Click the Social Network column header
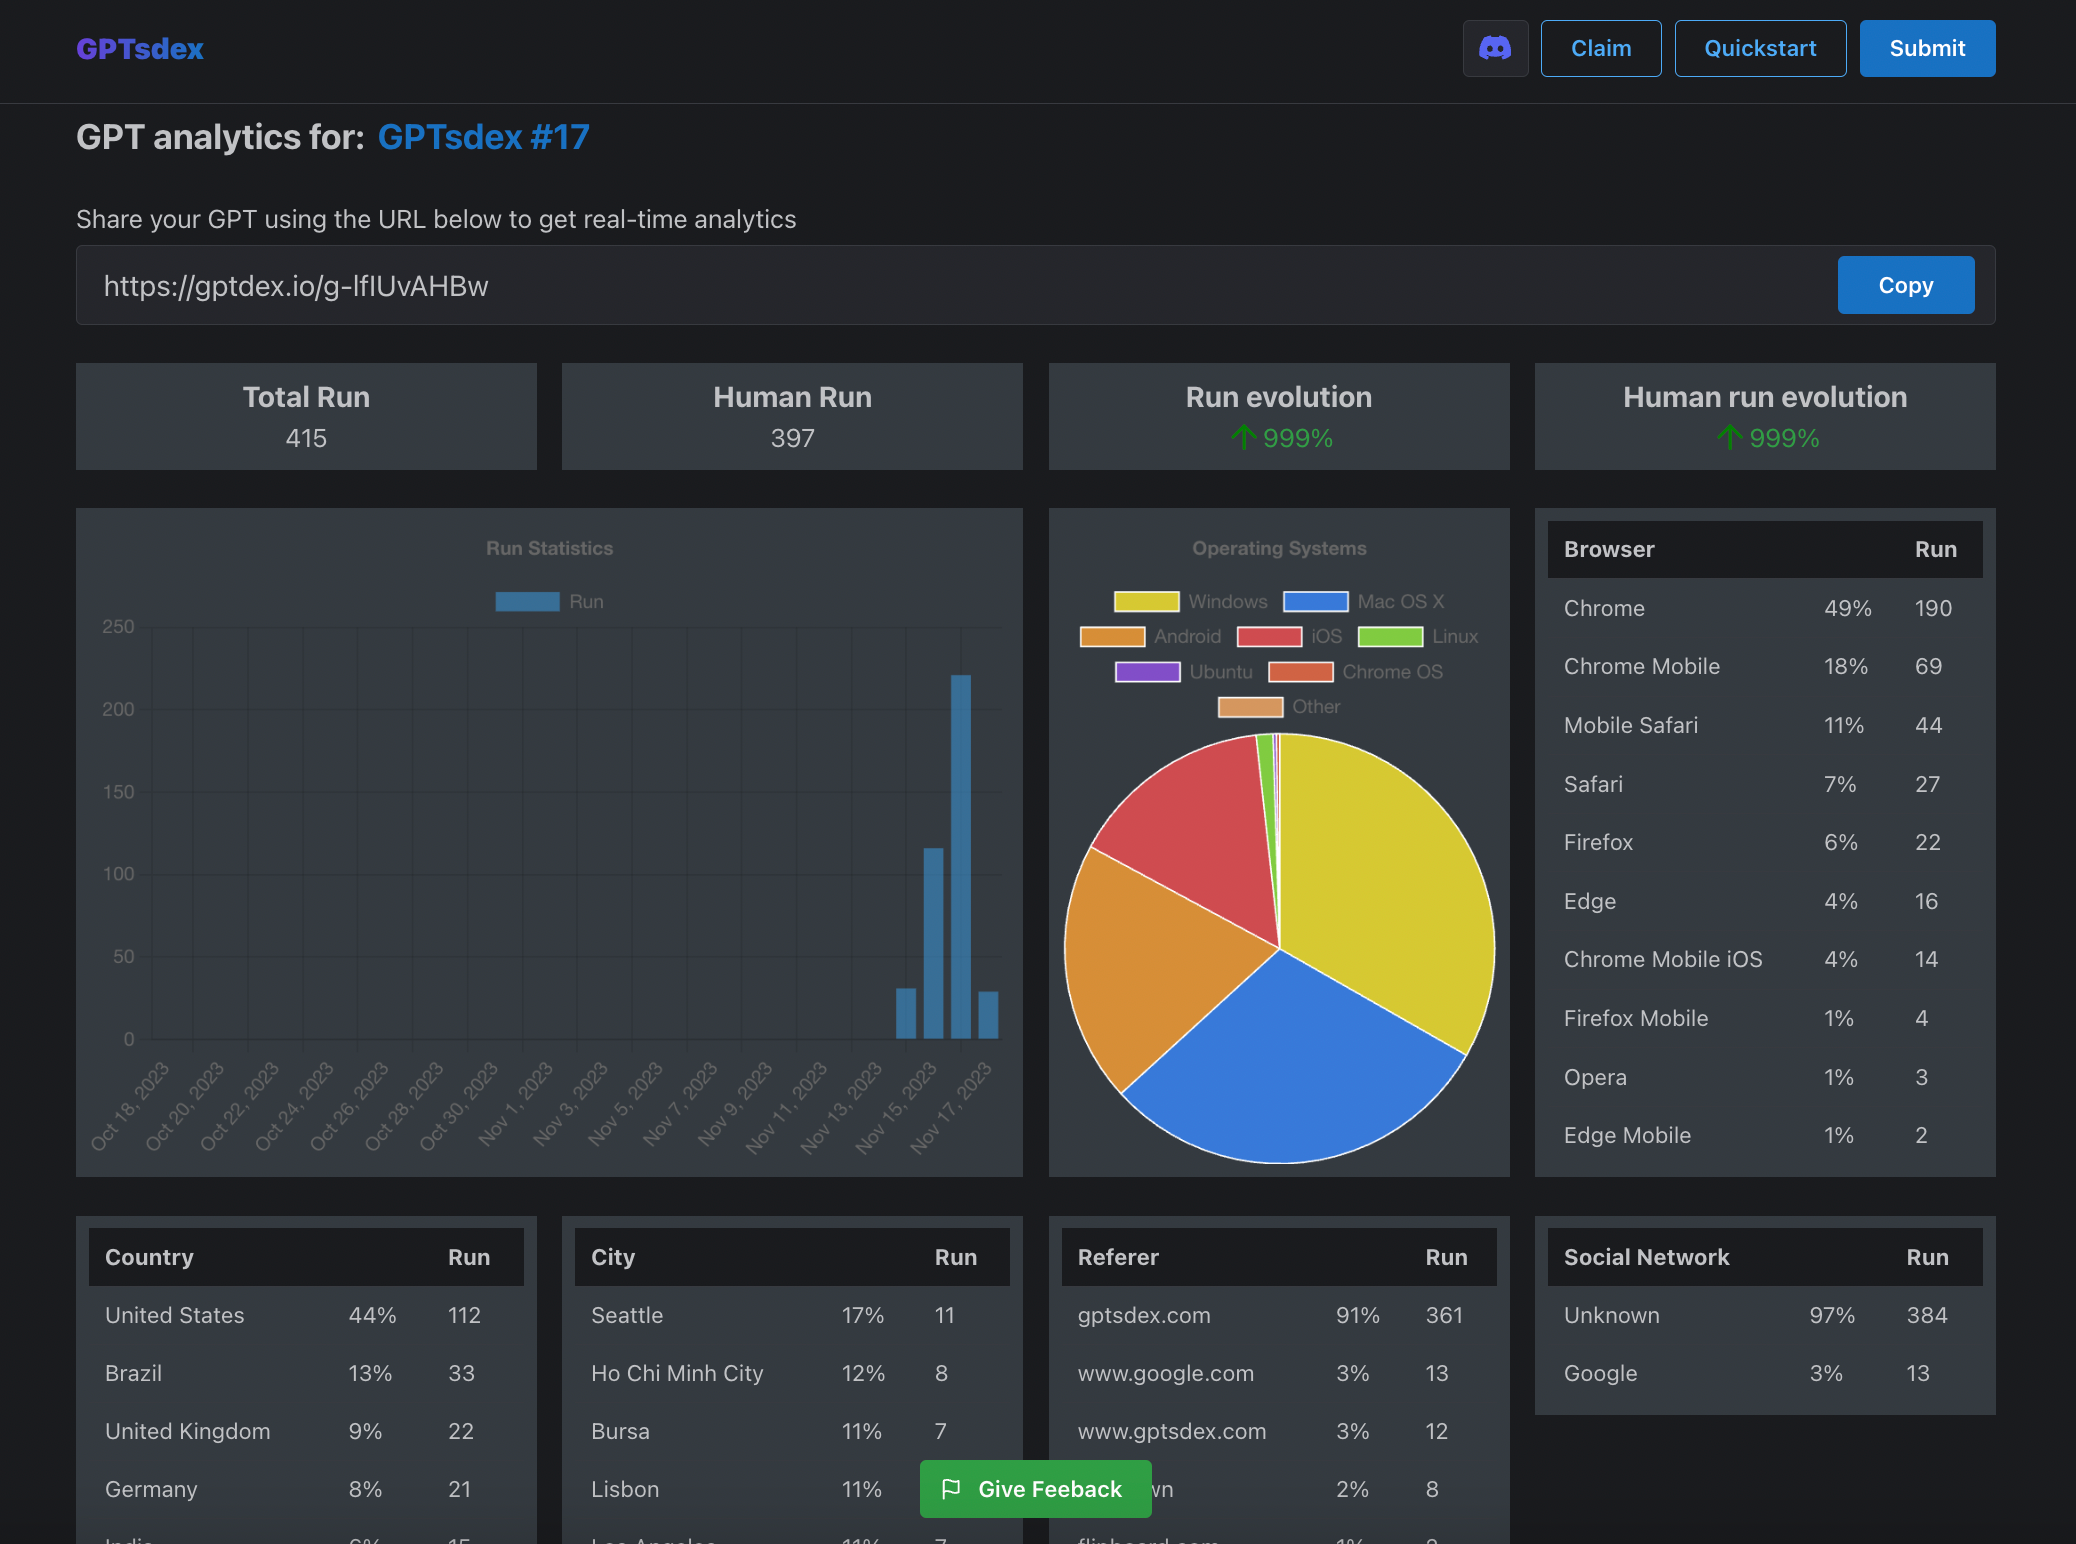The image size is (2076, 1544). [x=1646, y=1257]
